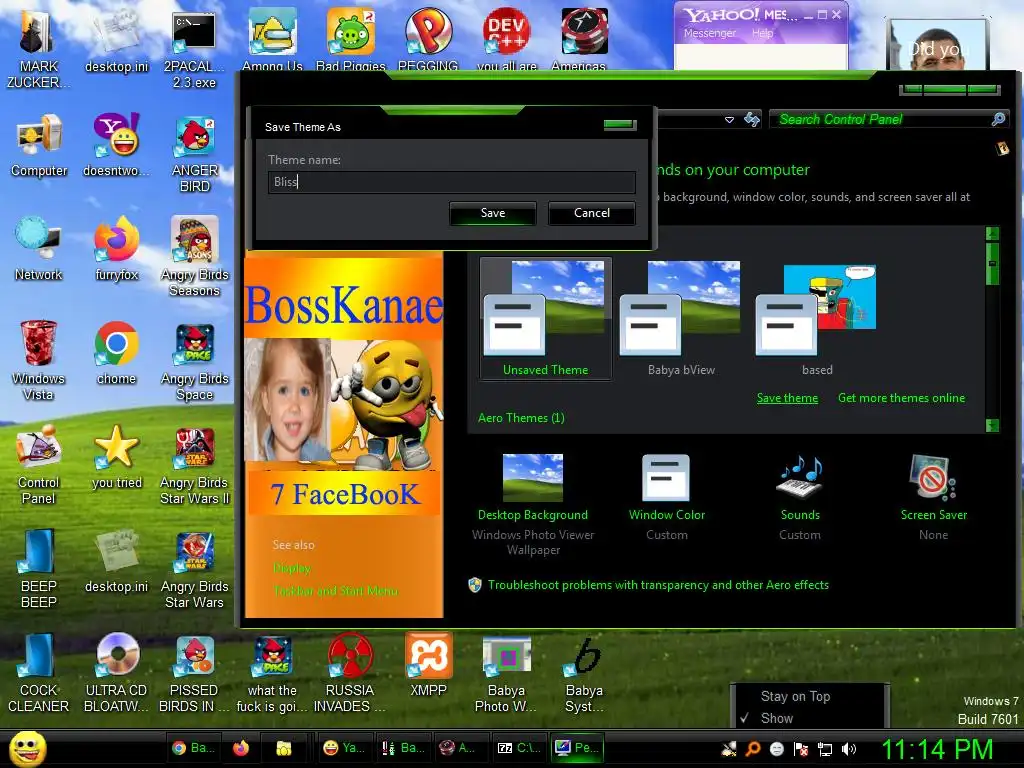1024x768 pixels.
Task: Click themes list scroll up arrow
Action: click(992, 234)
